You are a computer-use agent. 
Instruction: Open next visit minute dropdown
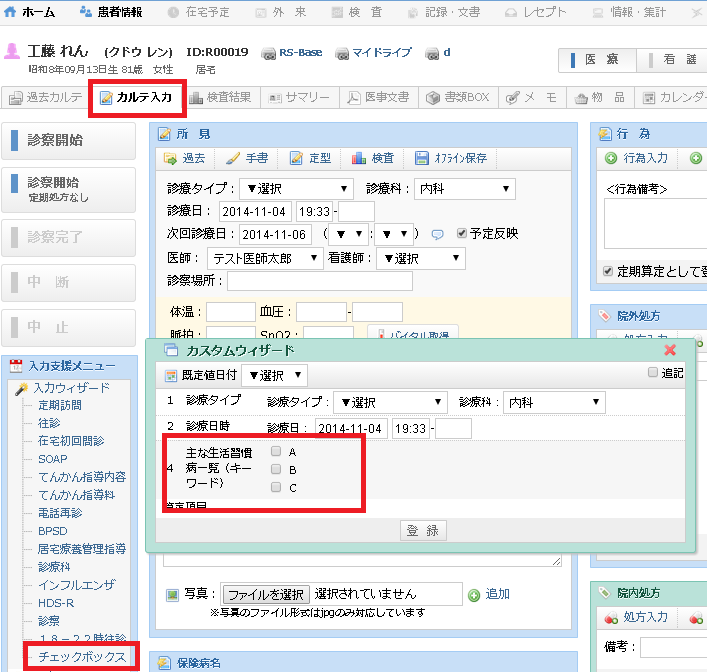[394, 234]
